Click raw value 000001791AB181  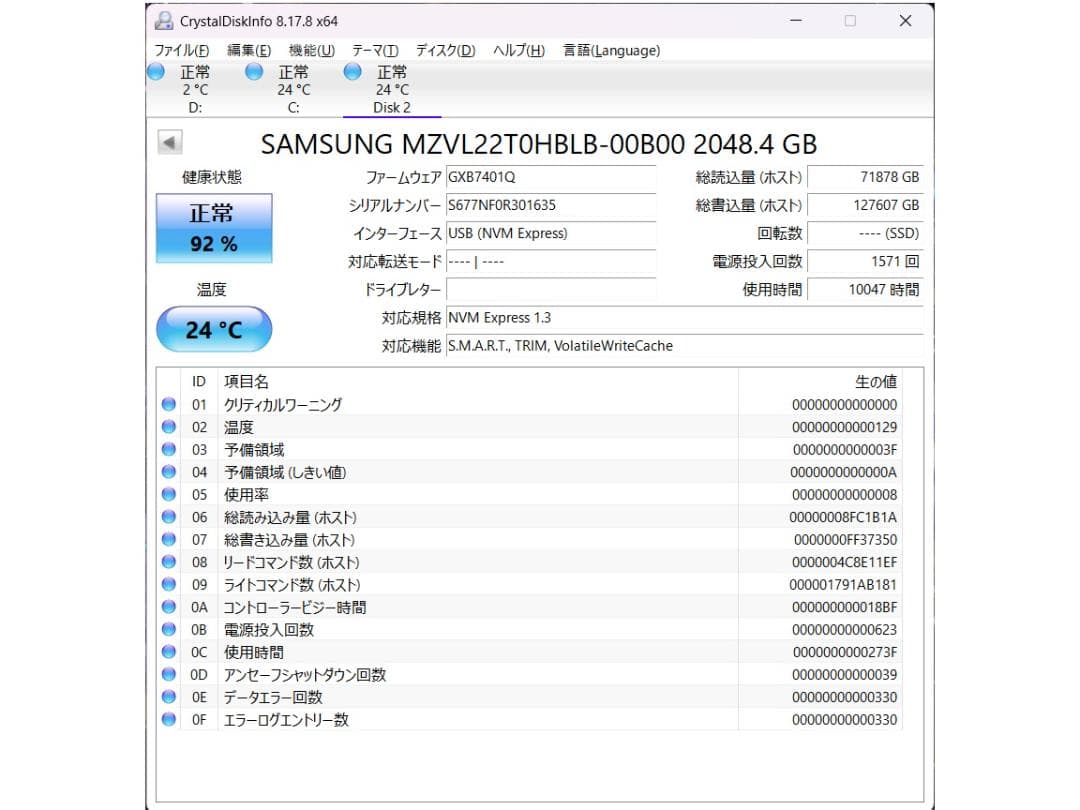click(843, 585)
